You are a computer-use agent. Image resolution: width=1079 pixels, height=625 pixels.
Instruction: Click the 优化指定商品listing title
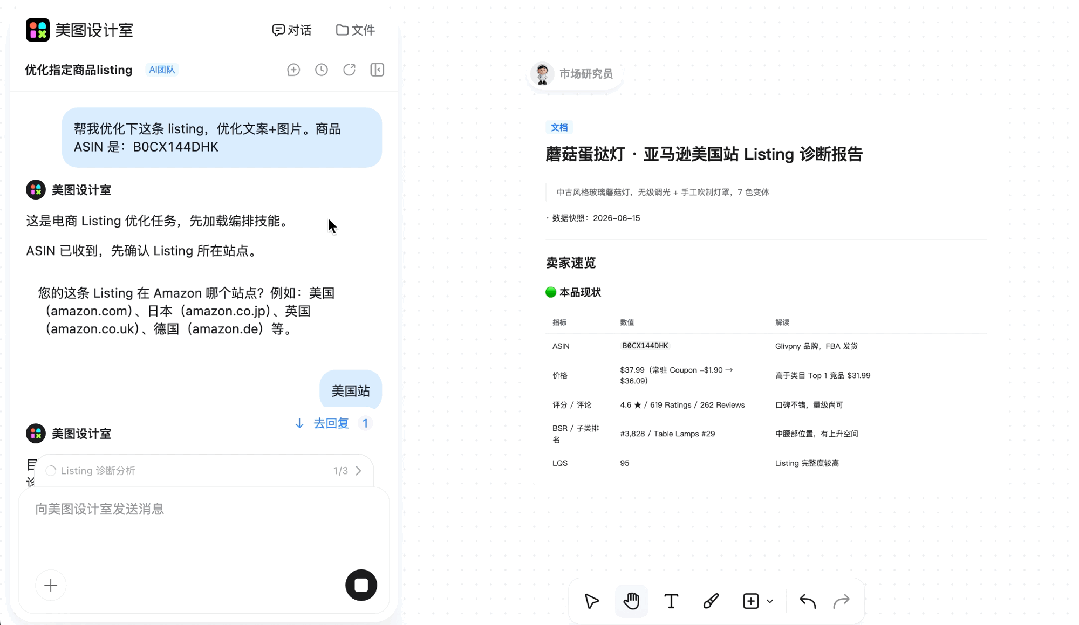(78, 70)
